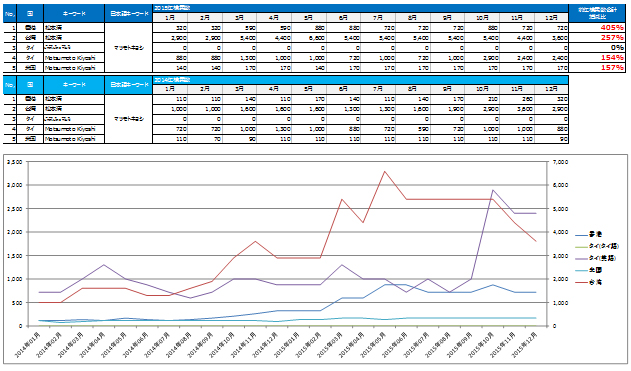Select 日本語キーワード header in 2014 table
This screenshot has width=631, height=371.
(129, 85)
